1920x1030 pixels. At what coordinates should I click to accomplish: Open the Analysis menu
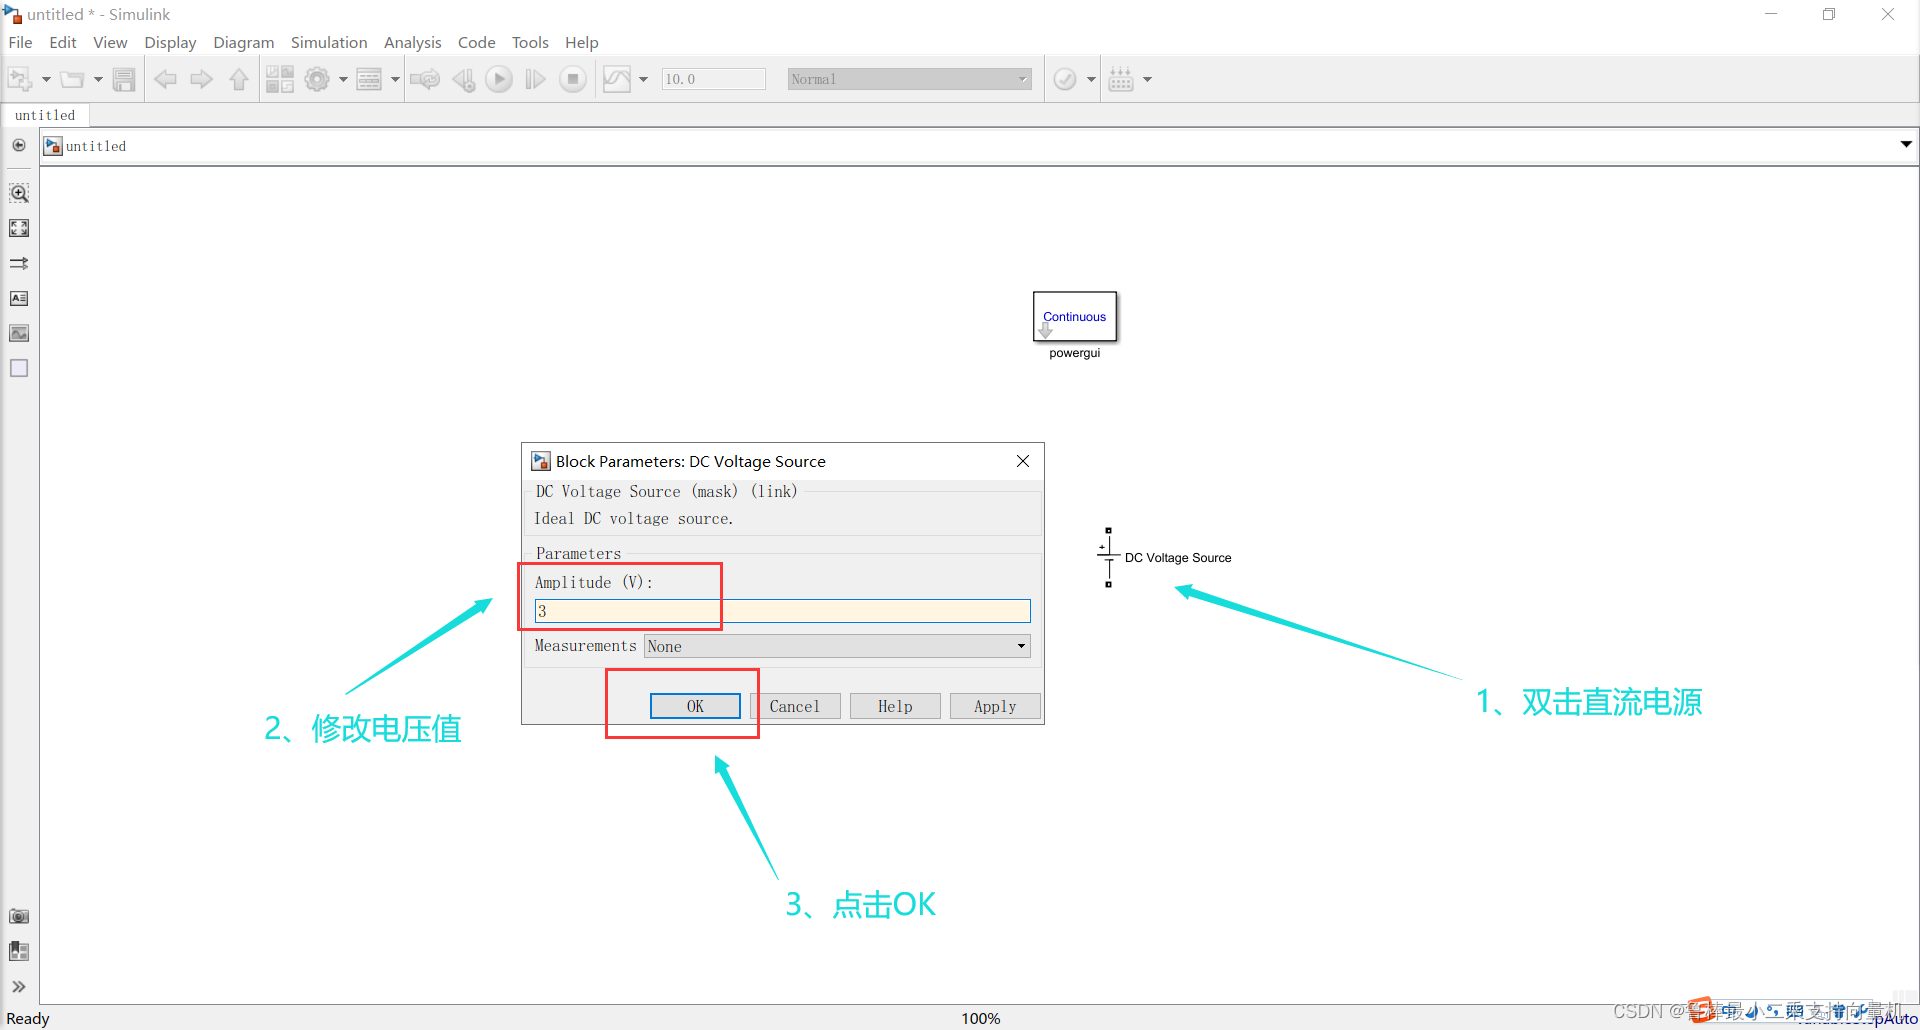[412, 42]
